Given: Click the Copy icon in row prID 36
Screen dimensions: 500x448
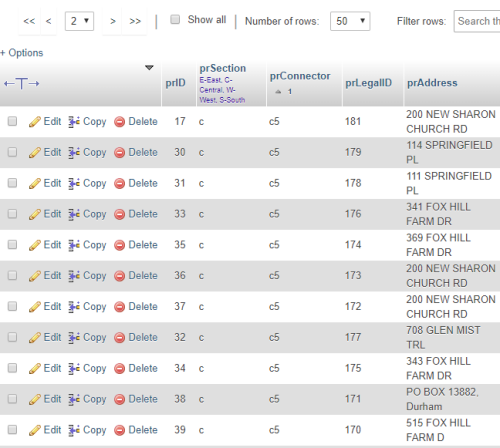Looking at the screenshot, I should pos(74,276).
